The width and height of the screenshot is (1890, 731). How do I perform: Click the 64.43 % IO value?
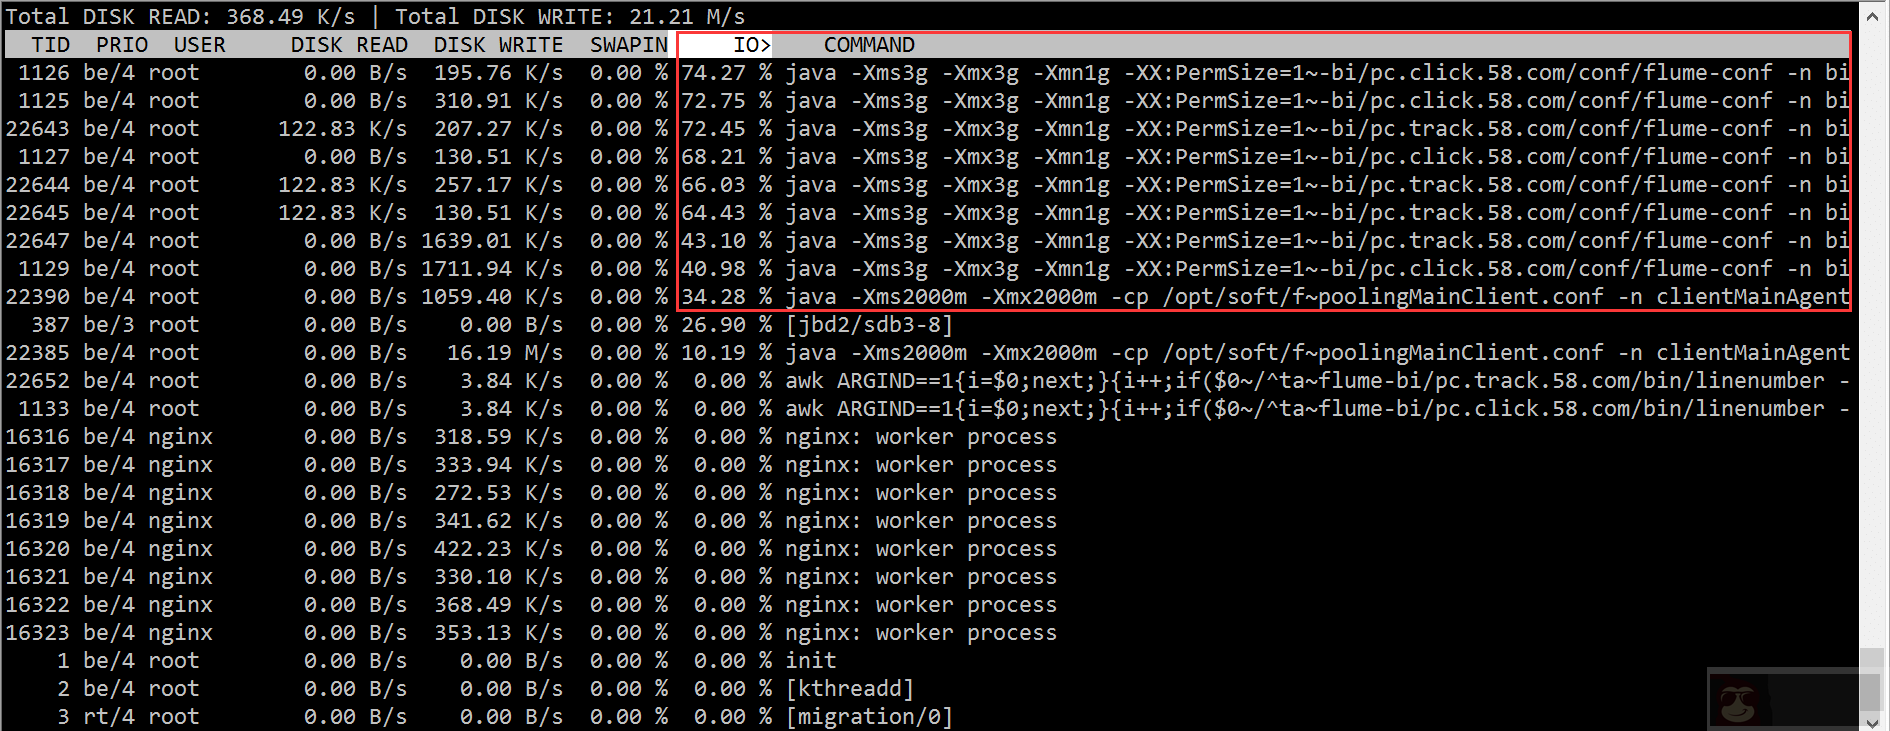pyautogui.click(x=727, y=213)
